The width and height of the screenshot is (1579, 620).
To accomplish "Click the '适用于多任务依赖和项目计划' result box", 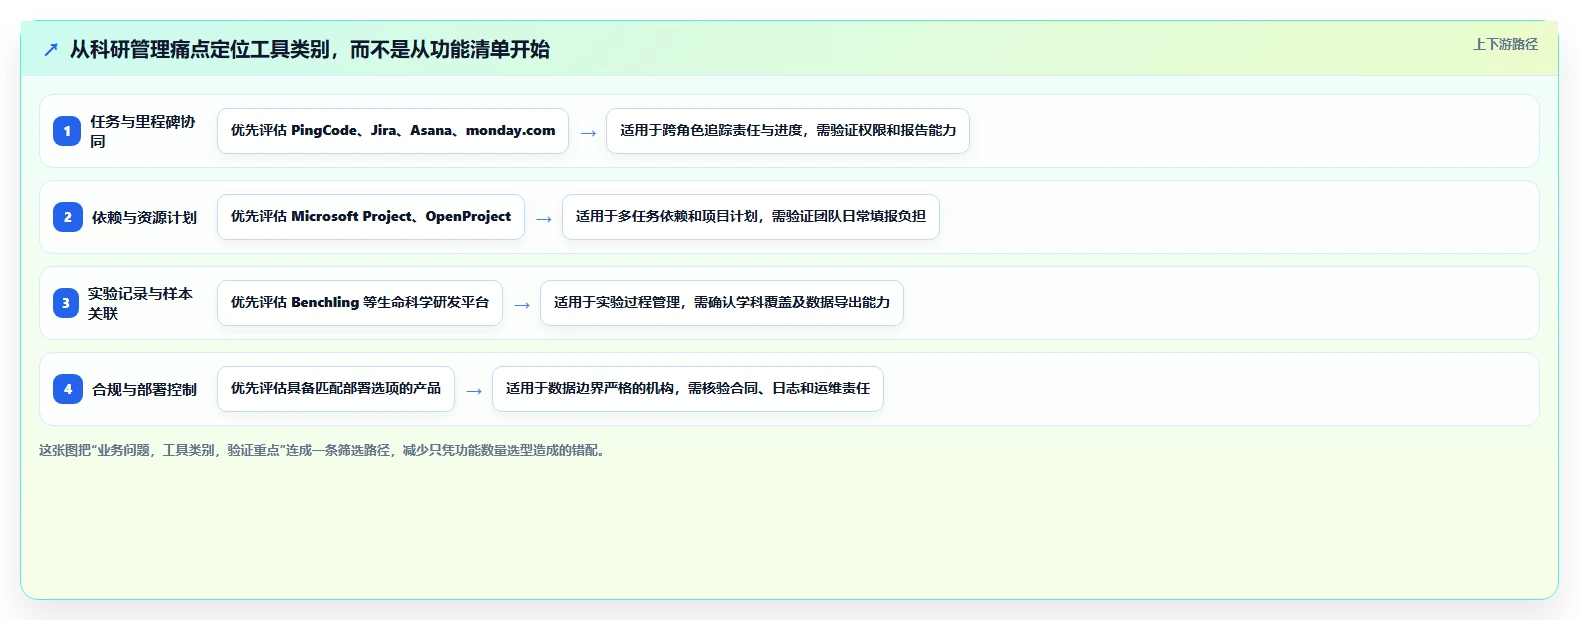I will coord(751,217).
